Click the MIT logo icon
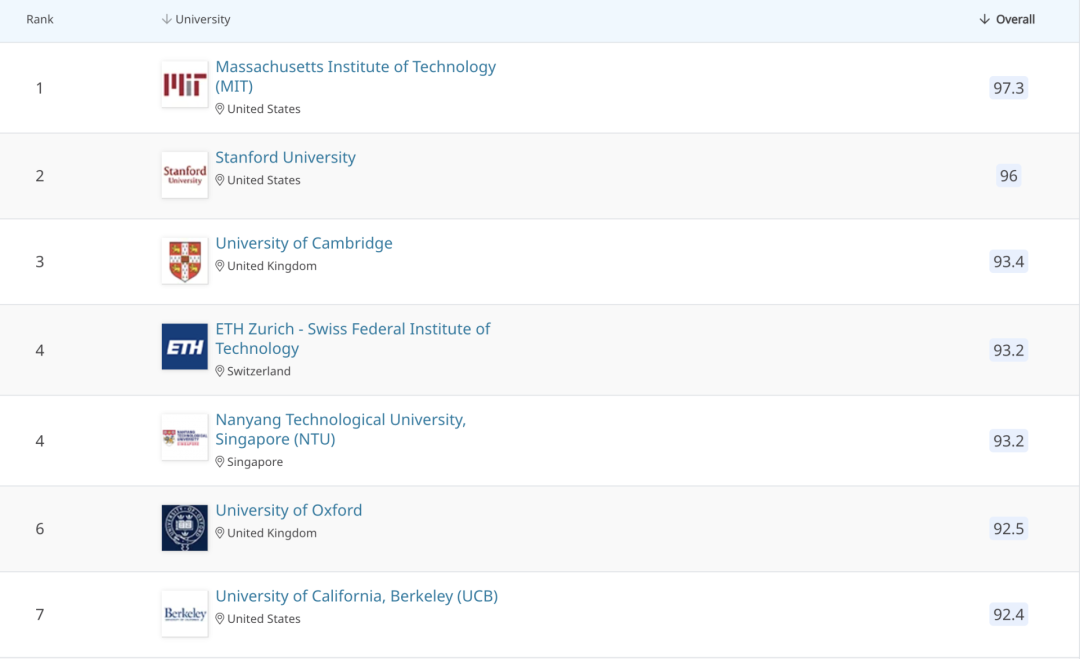This screenshot has width=1080, height=659. (184, 85)
